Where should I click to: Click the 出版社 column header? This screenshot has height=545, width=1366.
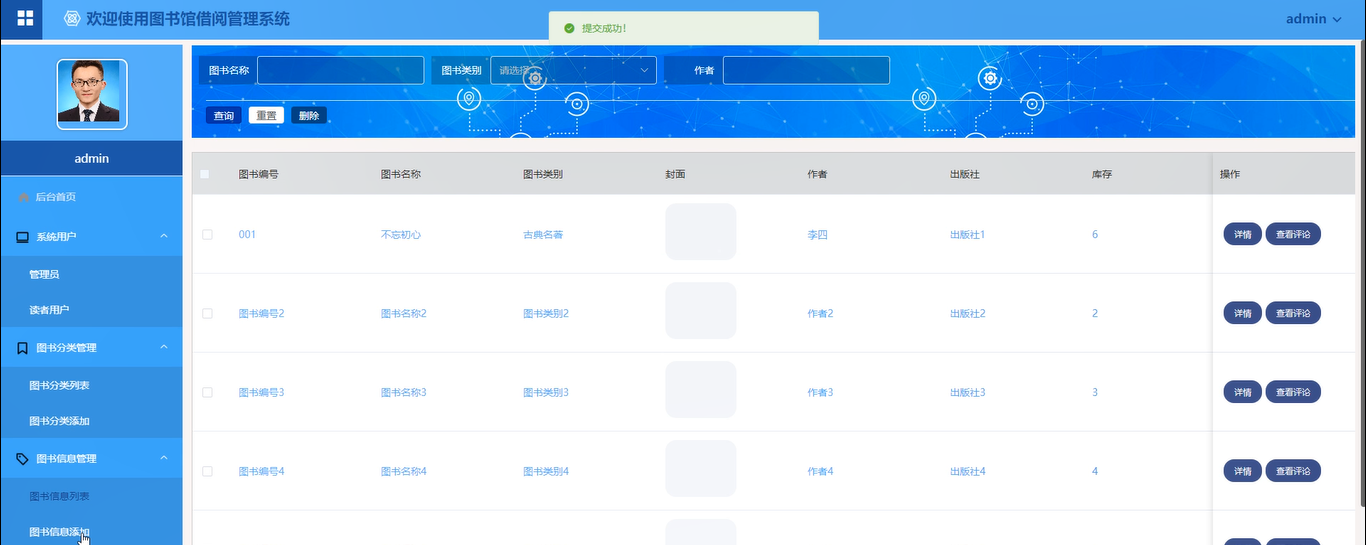[x=965, y=174]
